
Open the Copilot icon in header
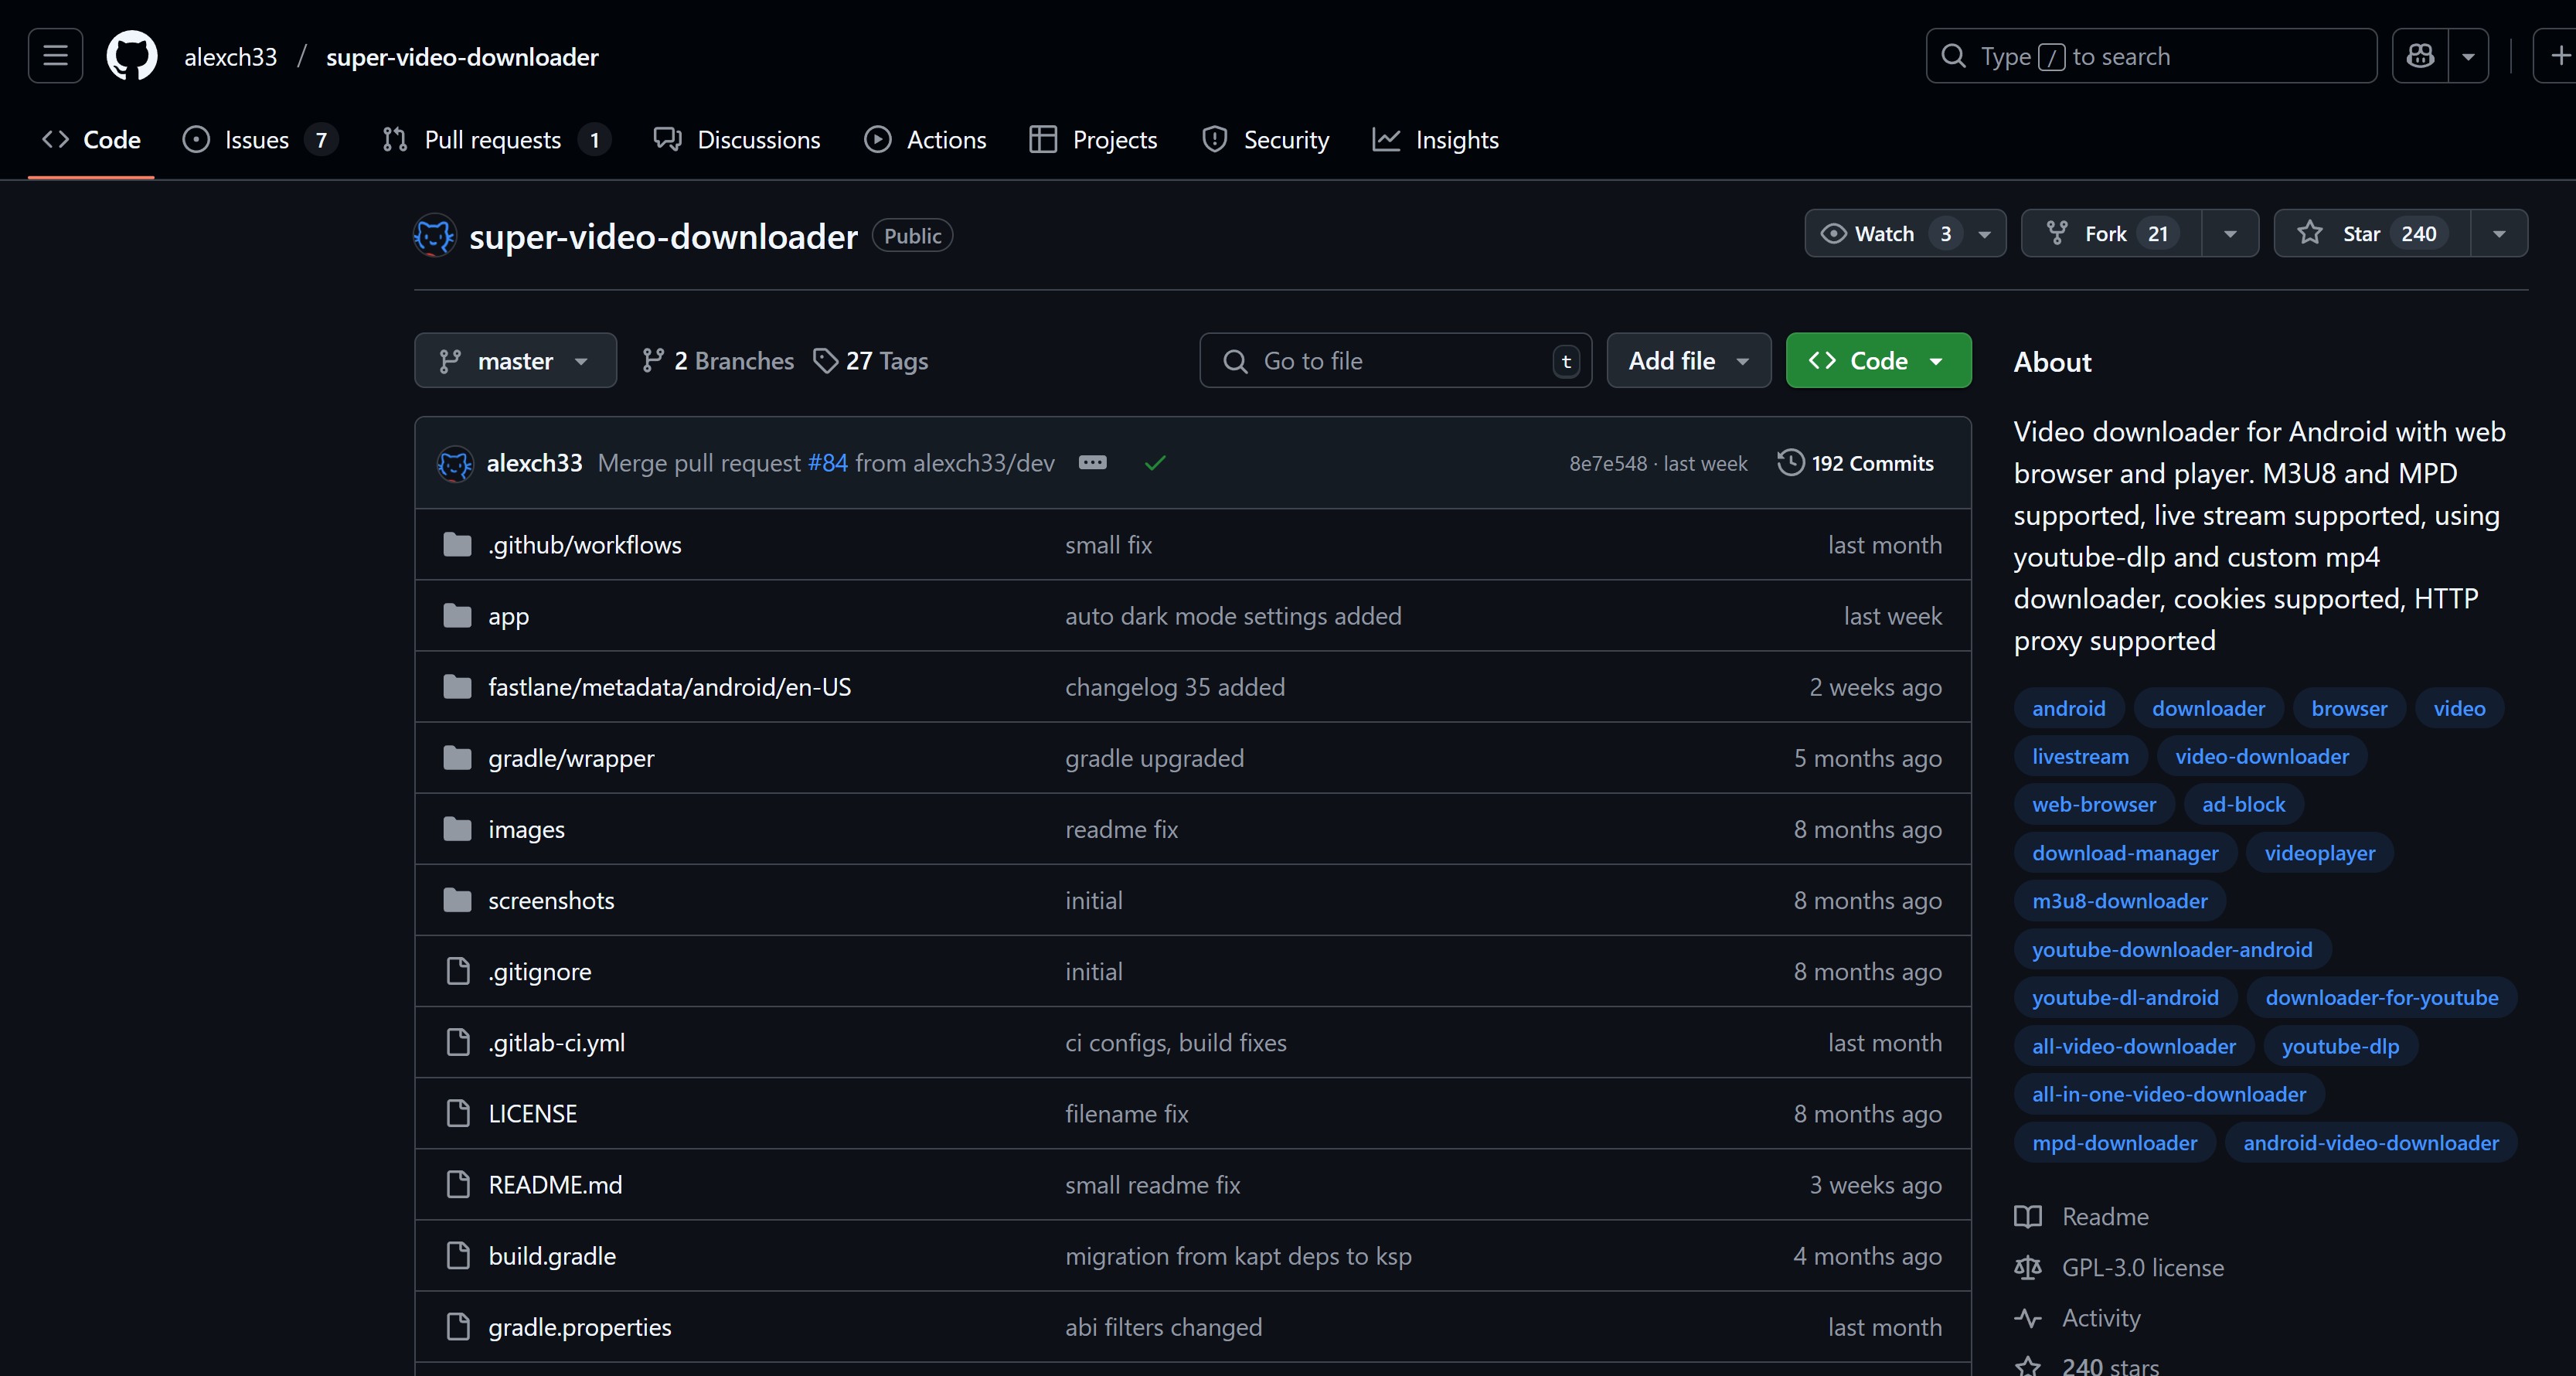coord(2420,56)
